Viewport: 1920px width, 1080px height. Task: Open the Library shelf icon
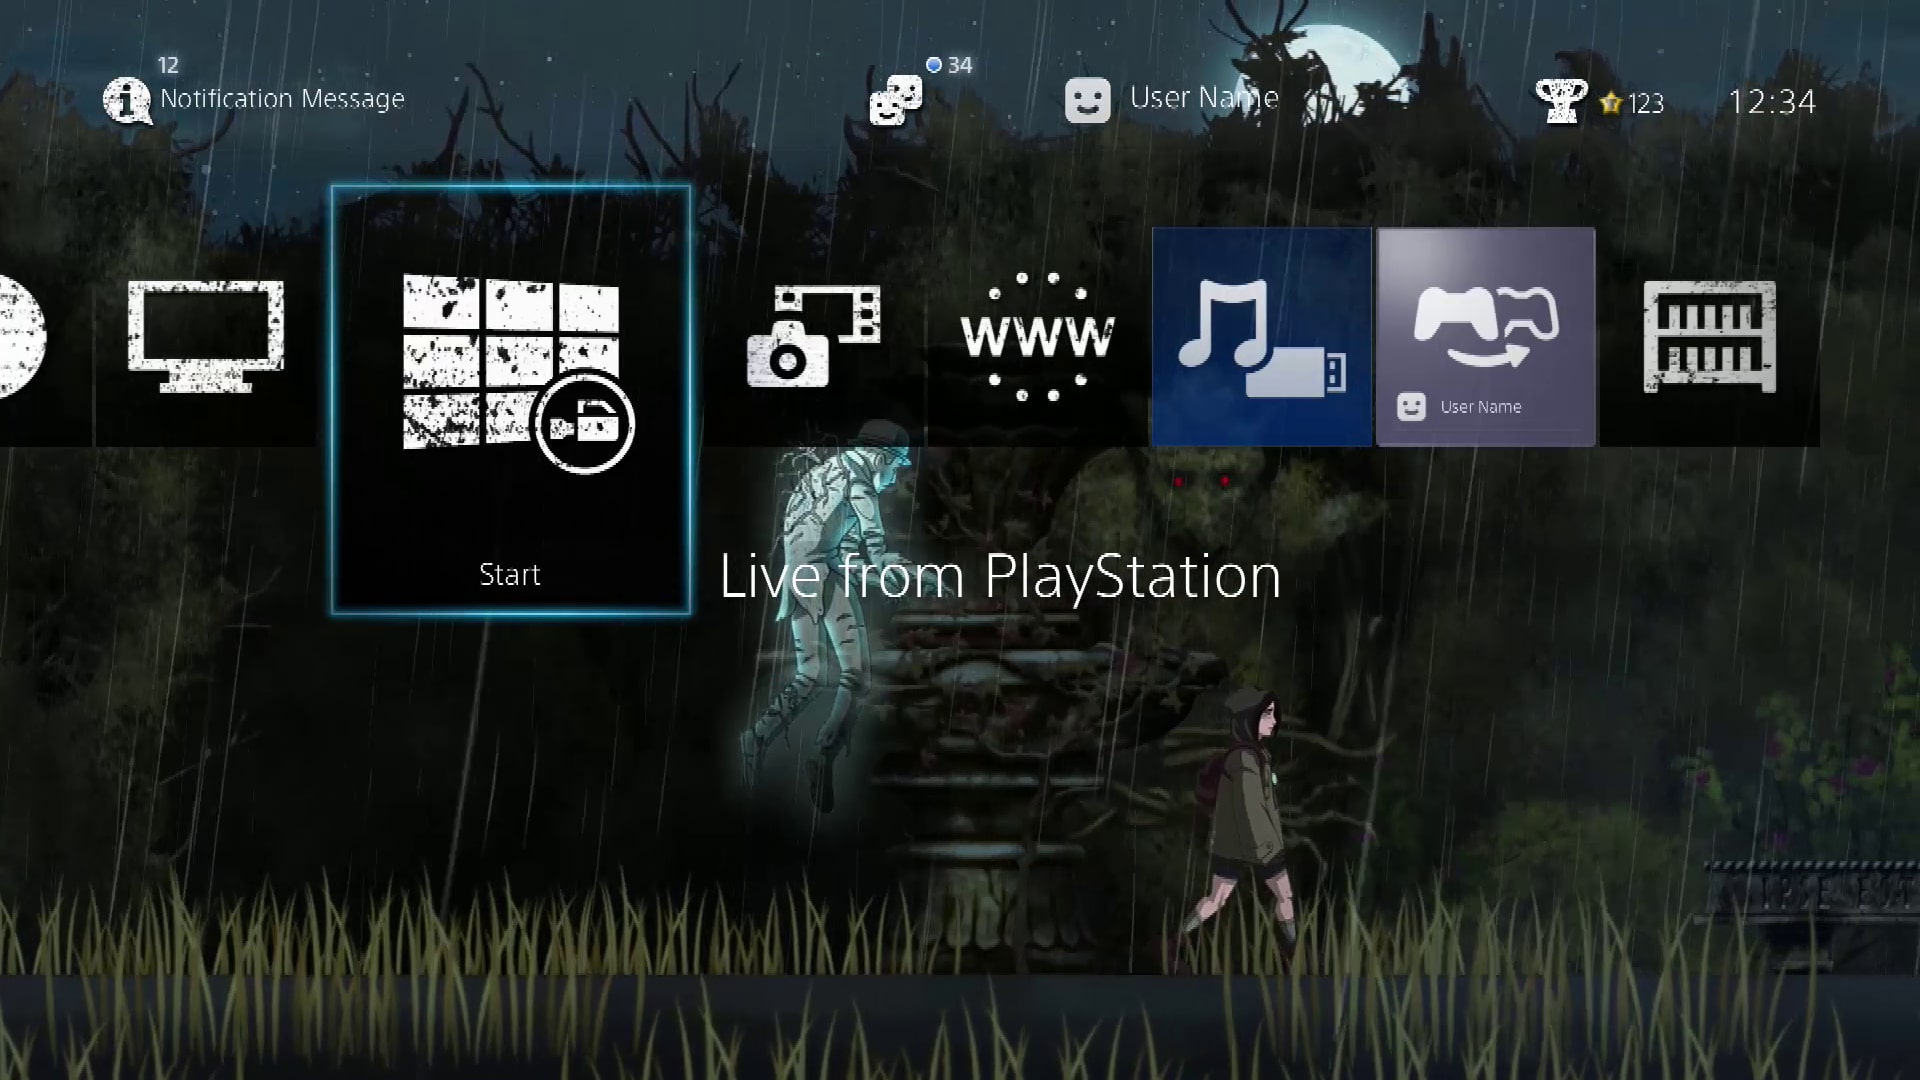pos(1710,340)
